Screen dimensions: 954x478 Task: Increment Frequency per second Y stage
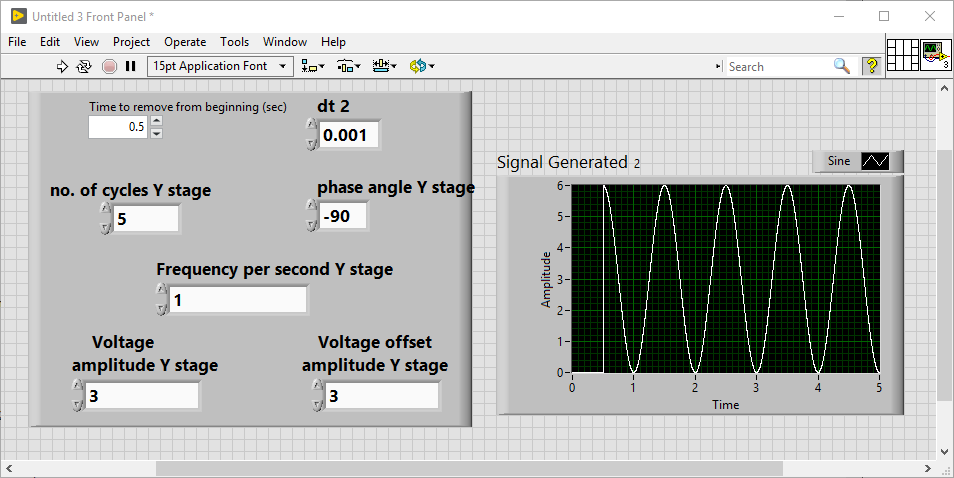click(x=161, y=289)
